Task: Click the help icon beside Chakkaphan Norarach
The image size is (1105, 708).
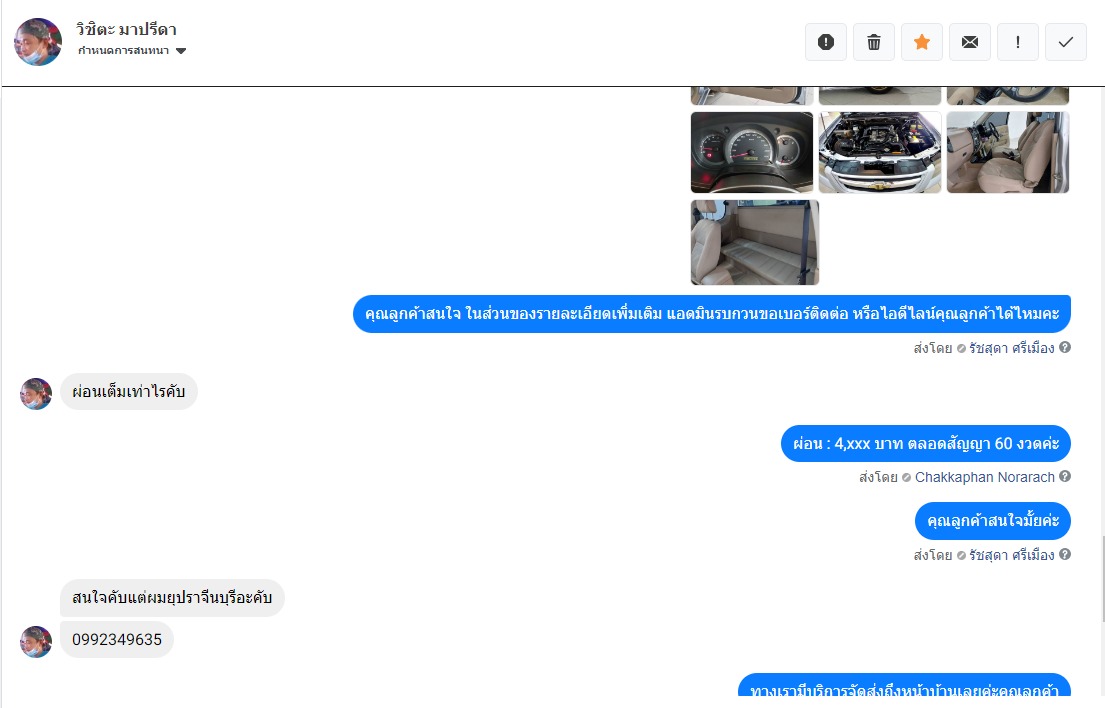Action: (1065, 476)
